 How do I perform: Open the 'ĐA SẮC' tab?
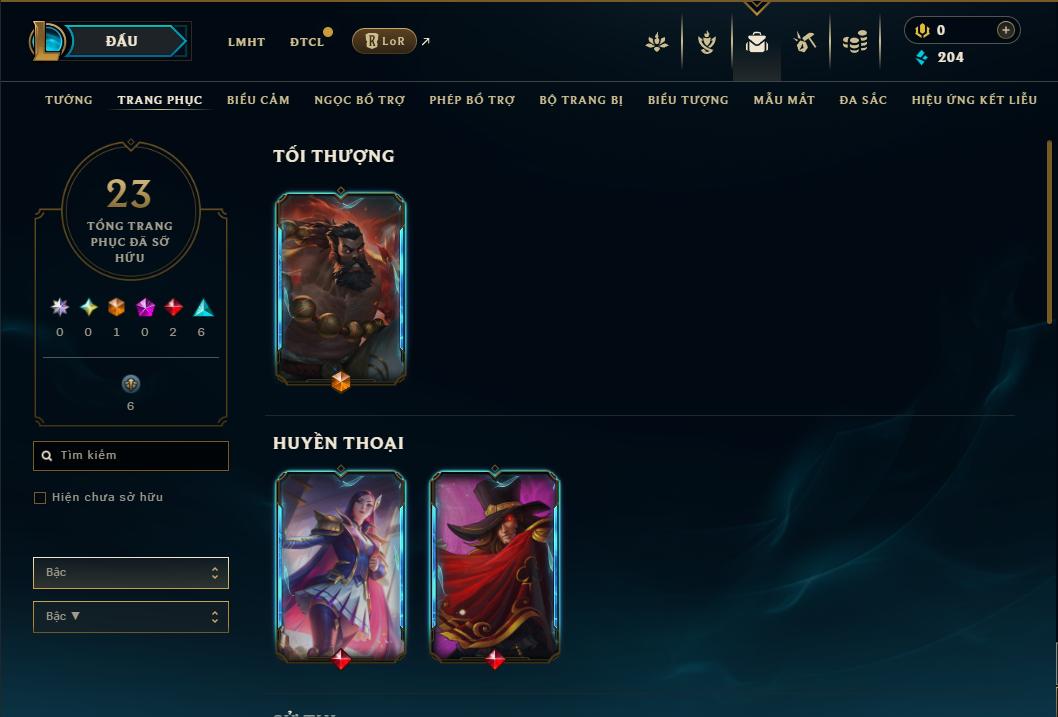[x=863, y=100]
